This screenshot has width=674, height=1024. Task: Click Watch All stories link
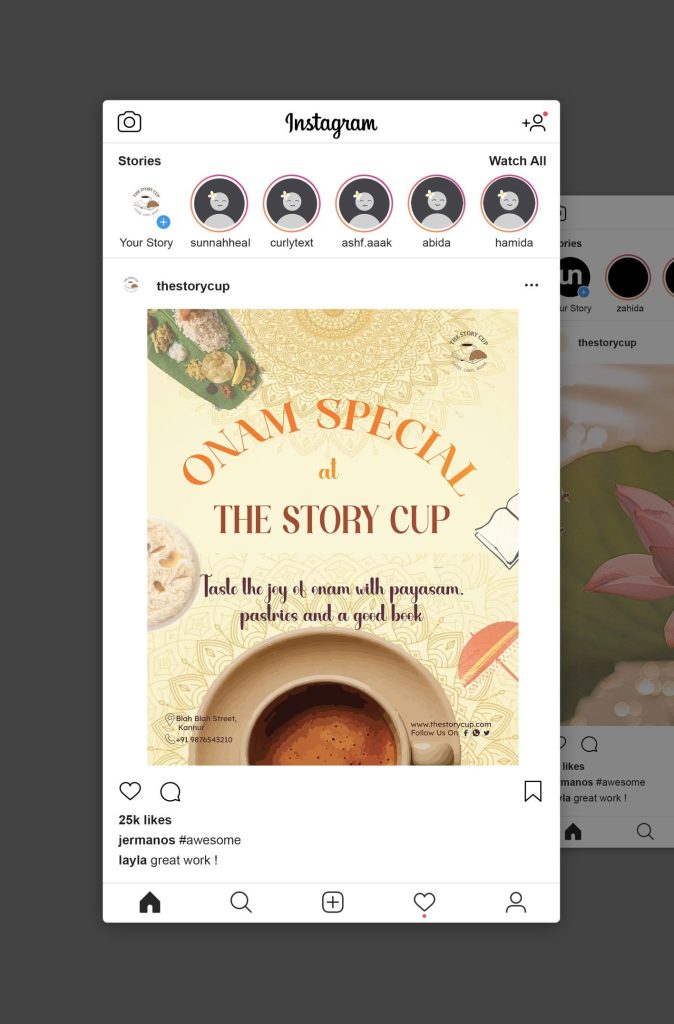[x=517, y=161]
